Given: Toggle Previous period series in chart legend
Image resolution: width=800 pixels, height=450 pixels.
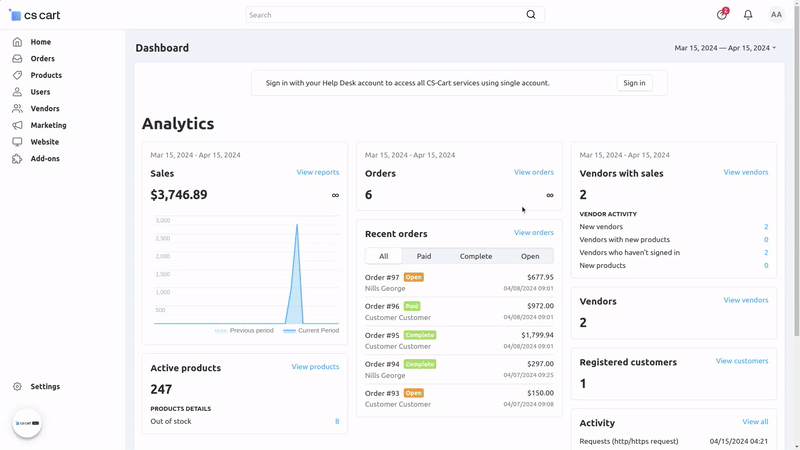Looking at the screenshot, I should coord(244,330).
